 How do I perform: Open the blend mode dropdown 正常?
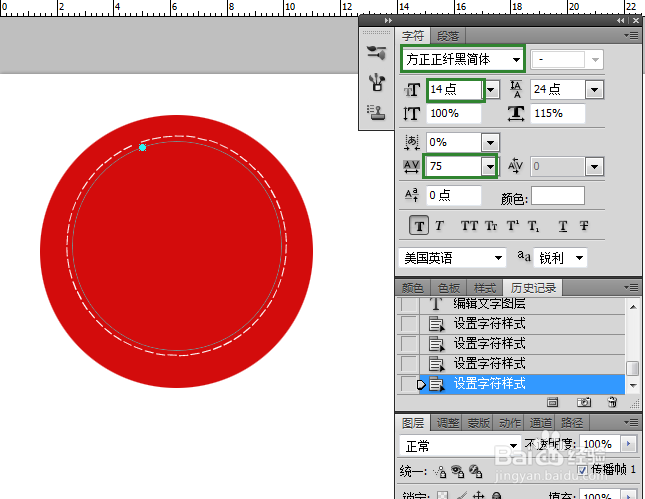460,446
